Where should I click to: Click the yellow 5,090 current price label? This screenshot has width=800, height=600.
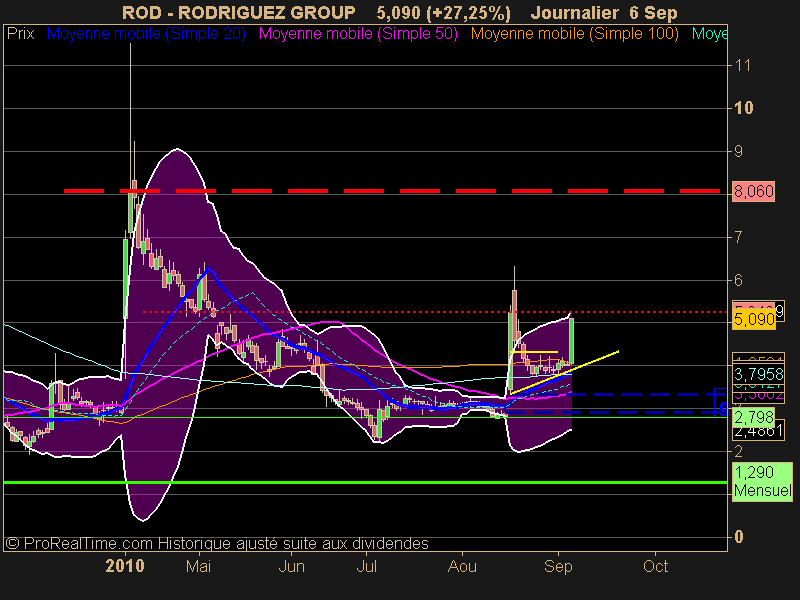(x=754, y=320)
